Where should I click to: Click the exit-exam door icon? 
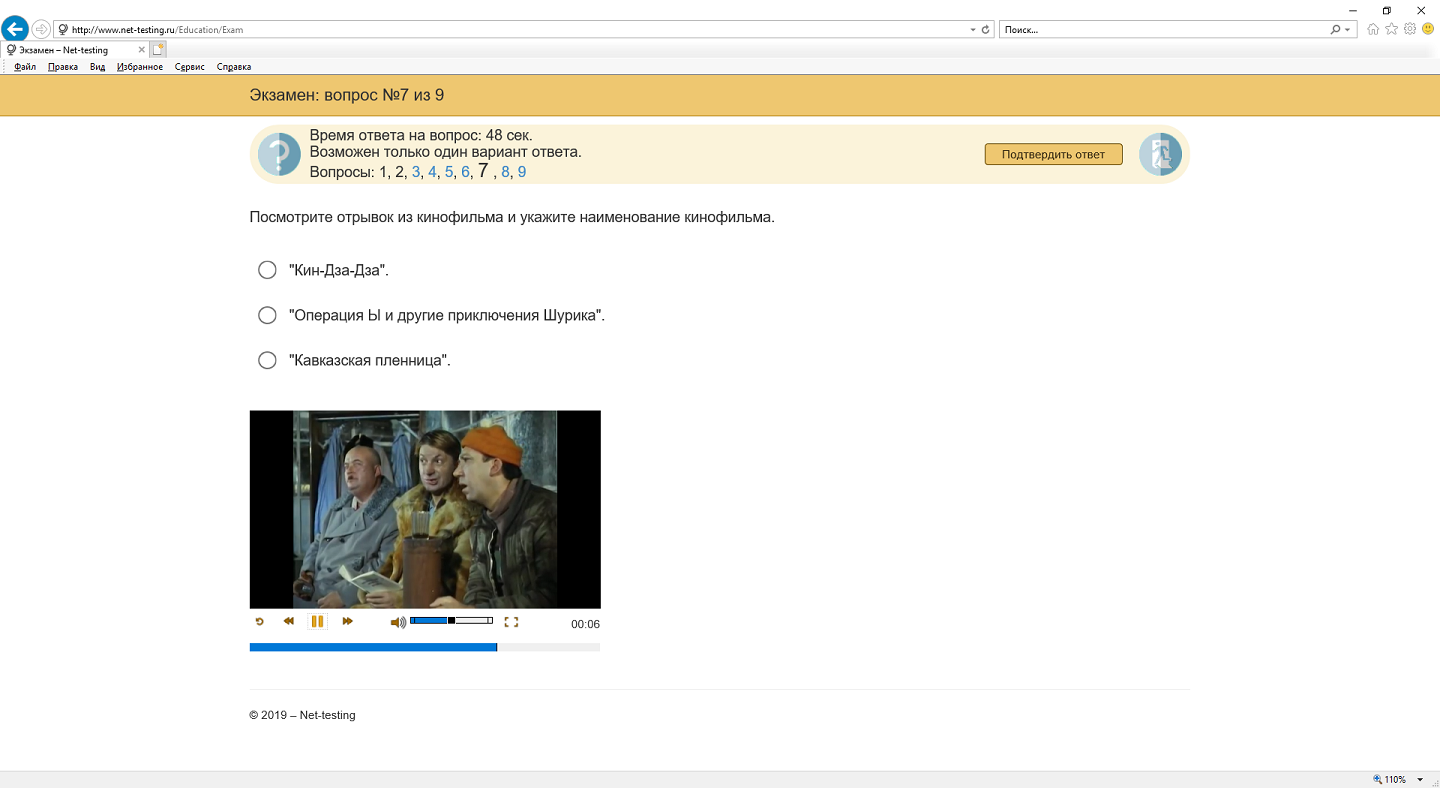[1161, 154]
